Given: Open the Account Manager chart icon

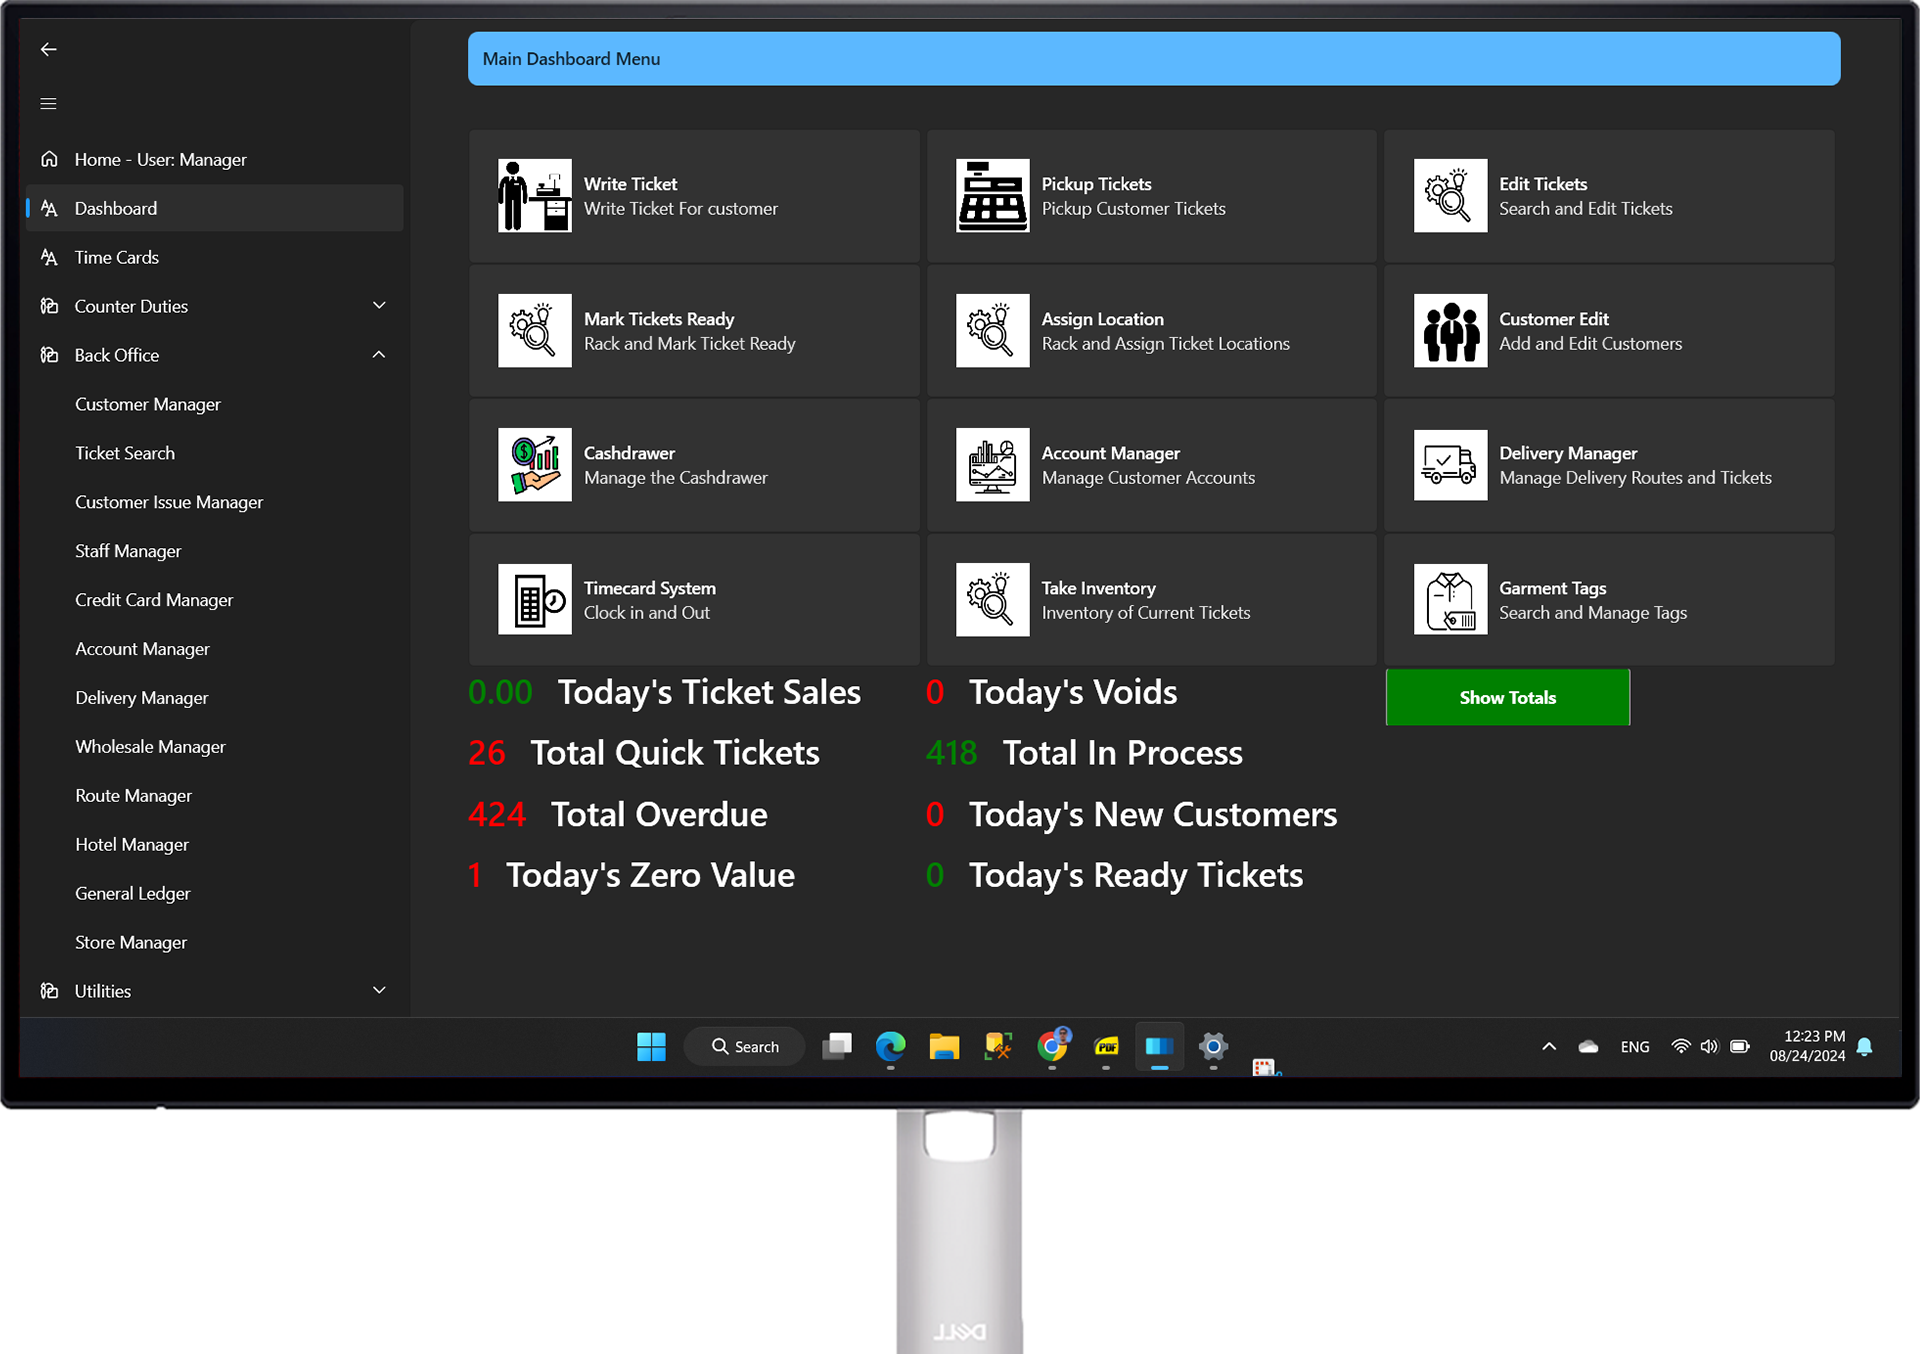Looking at the screenshot, I should pos(992,465).
